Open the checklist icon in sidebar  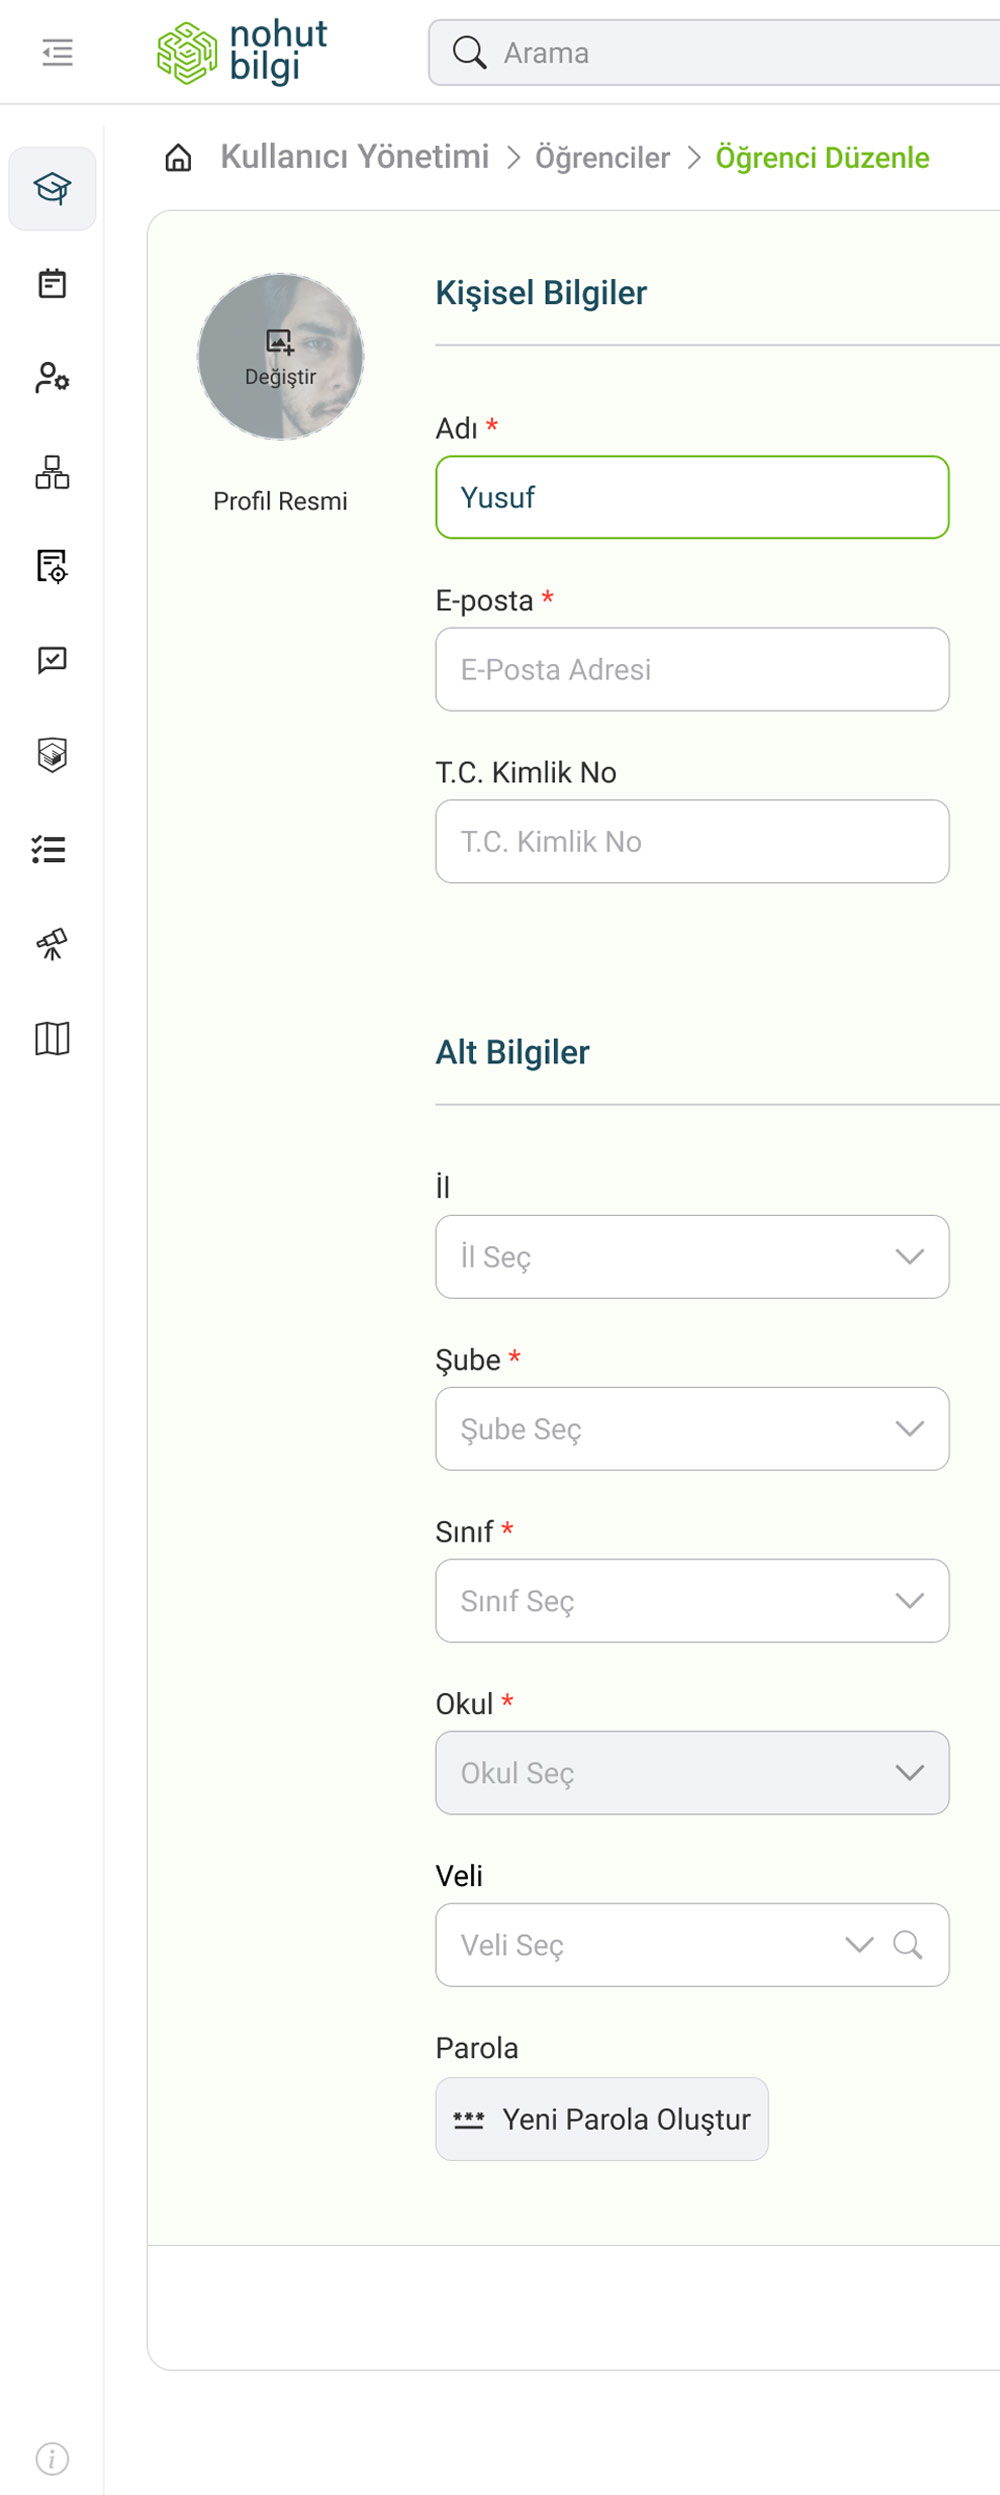[52, 849]
